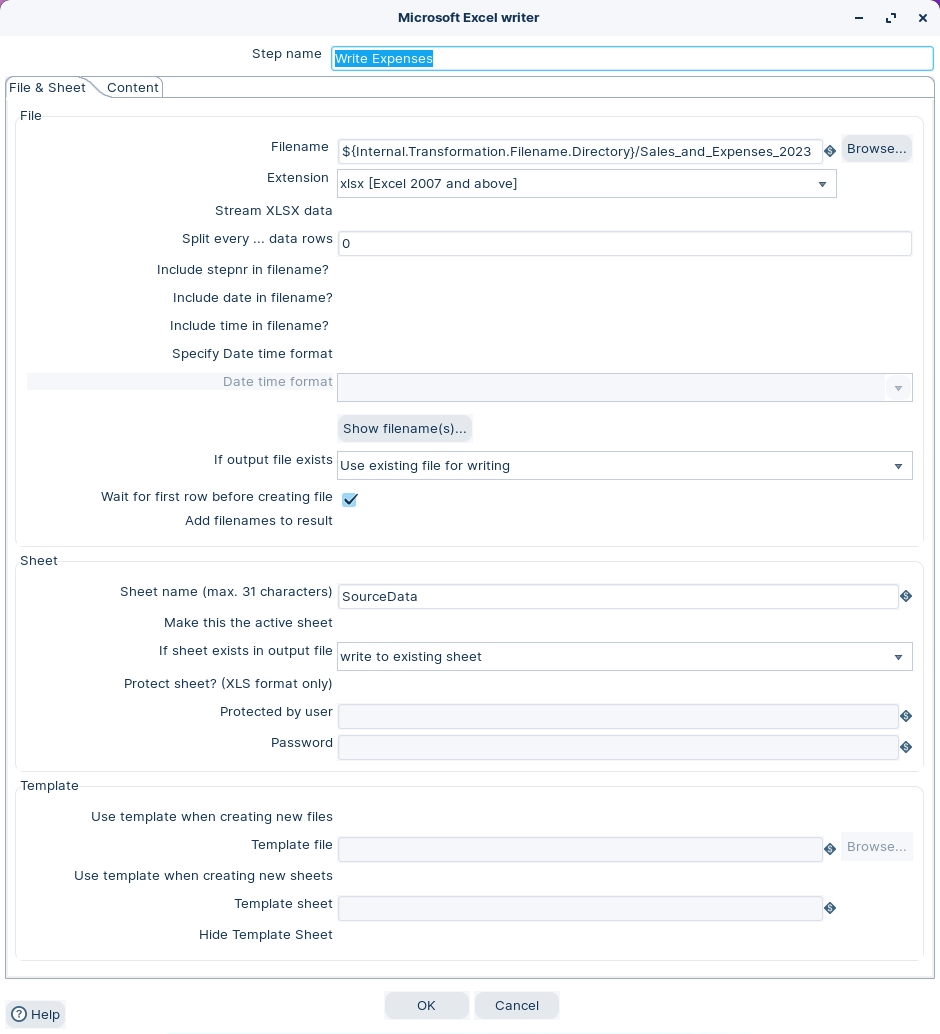The image size is (940, 1034).
Task: Click into the Step name text field
Action: click(631, 59)
